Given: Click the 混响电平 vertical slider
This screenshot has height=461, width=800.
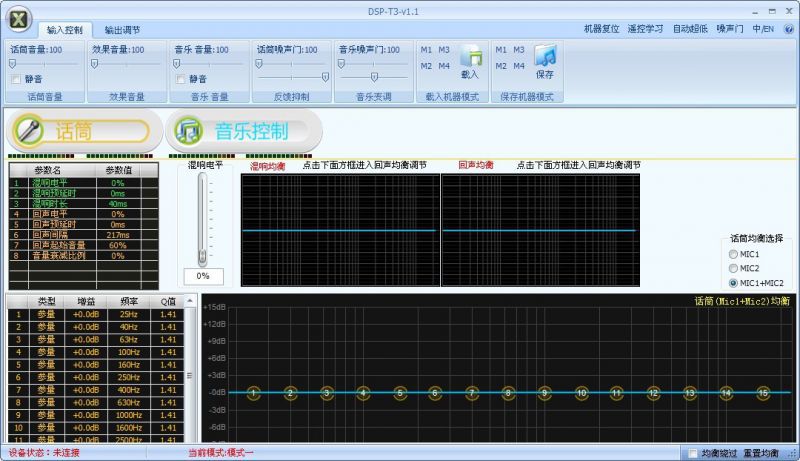Looking at the screenshot, I should 203,218.
